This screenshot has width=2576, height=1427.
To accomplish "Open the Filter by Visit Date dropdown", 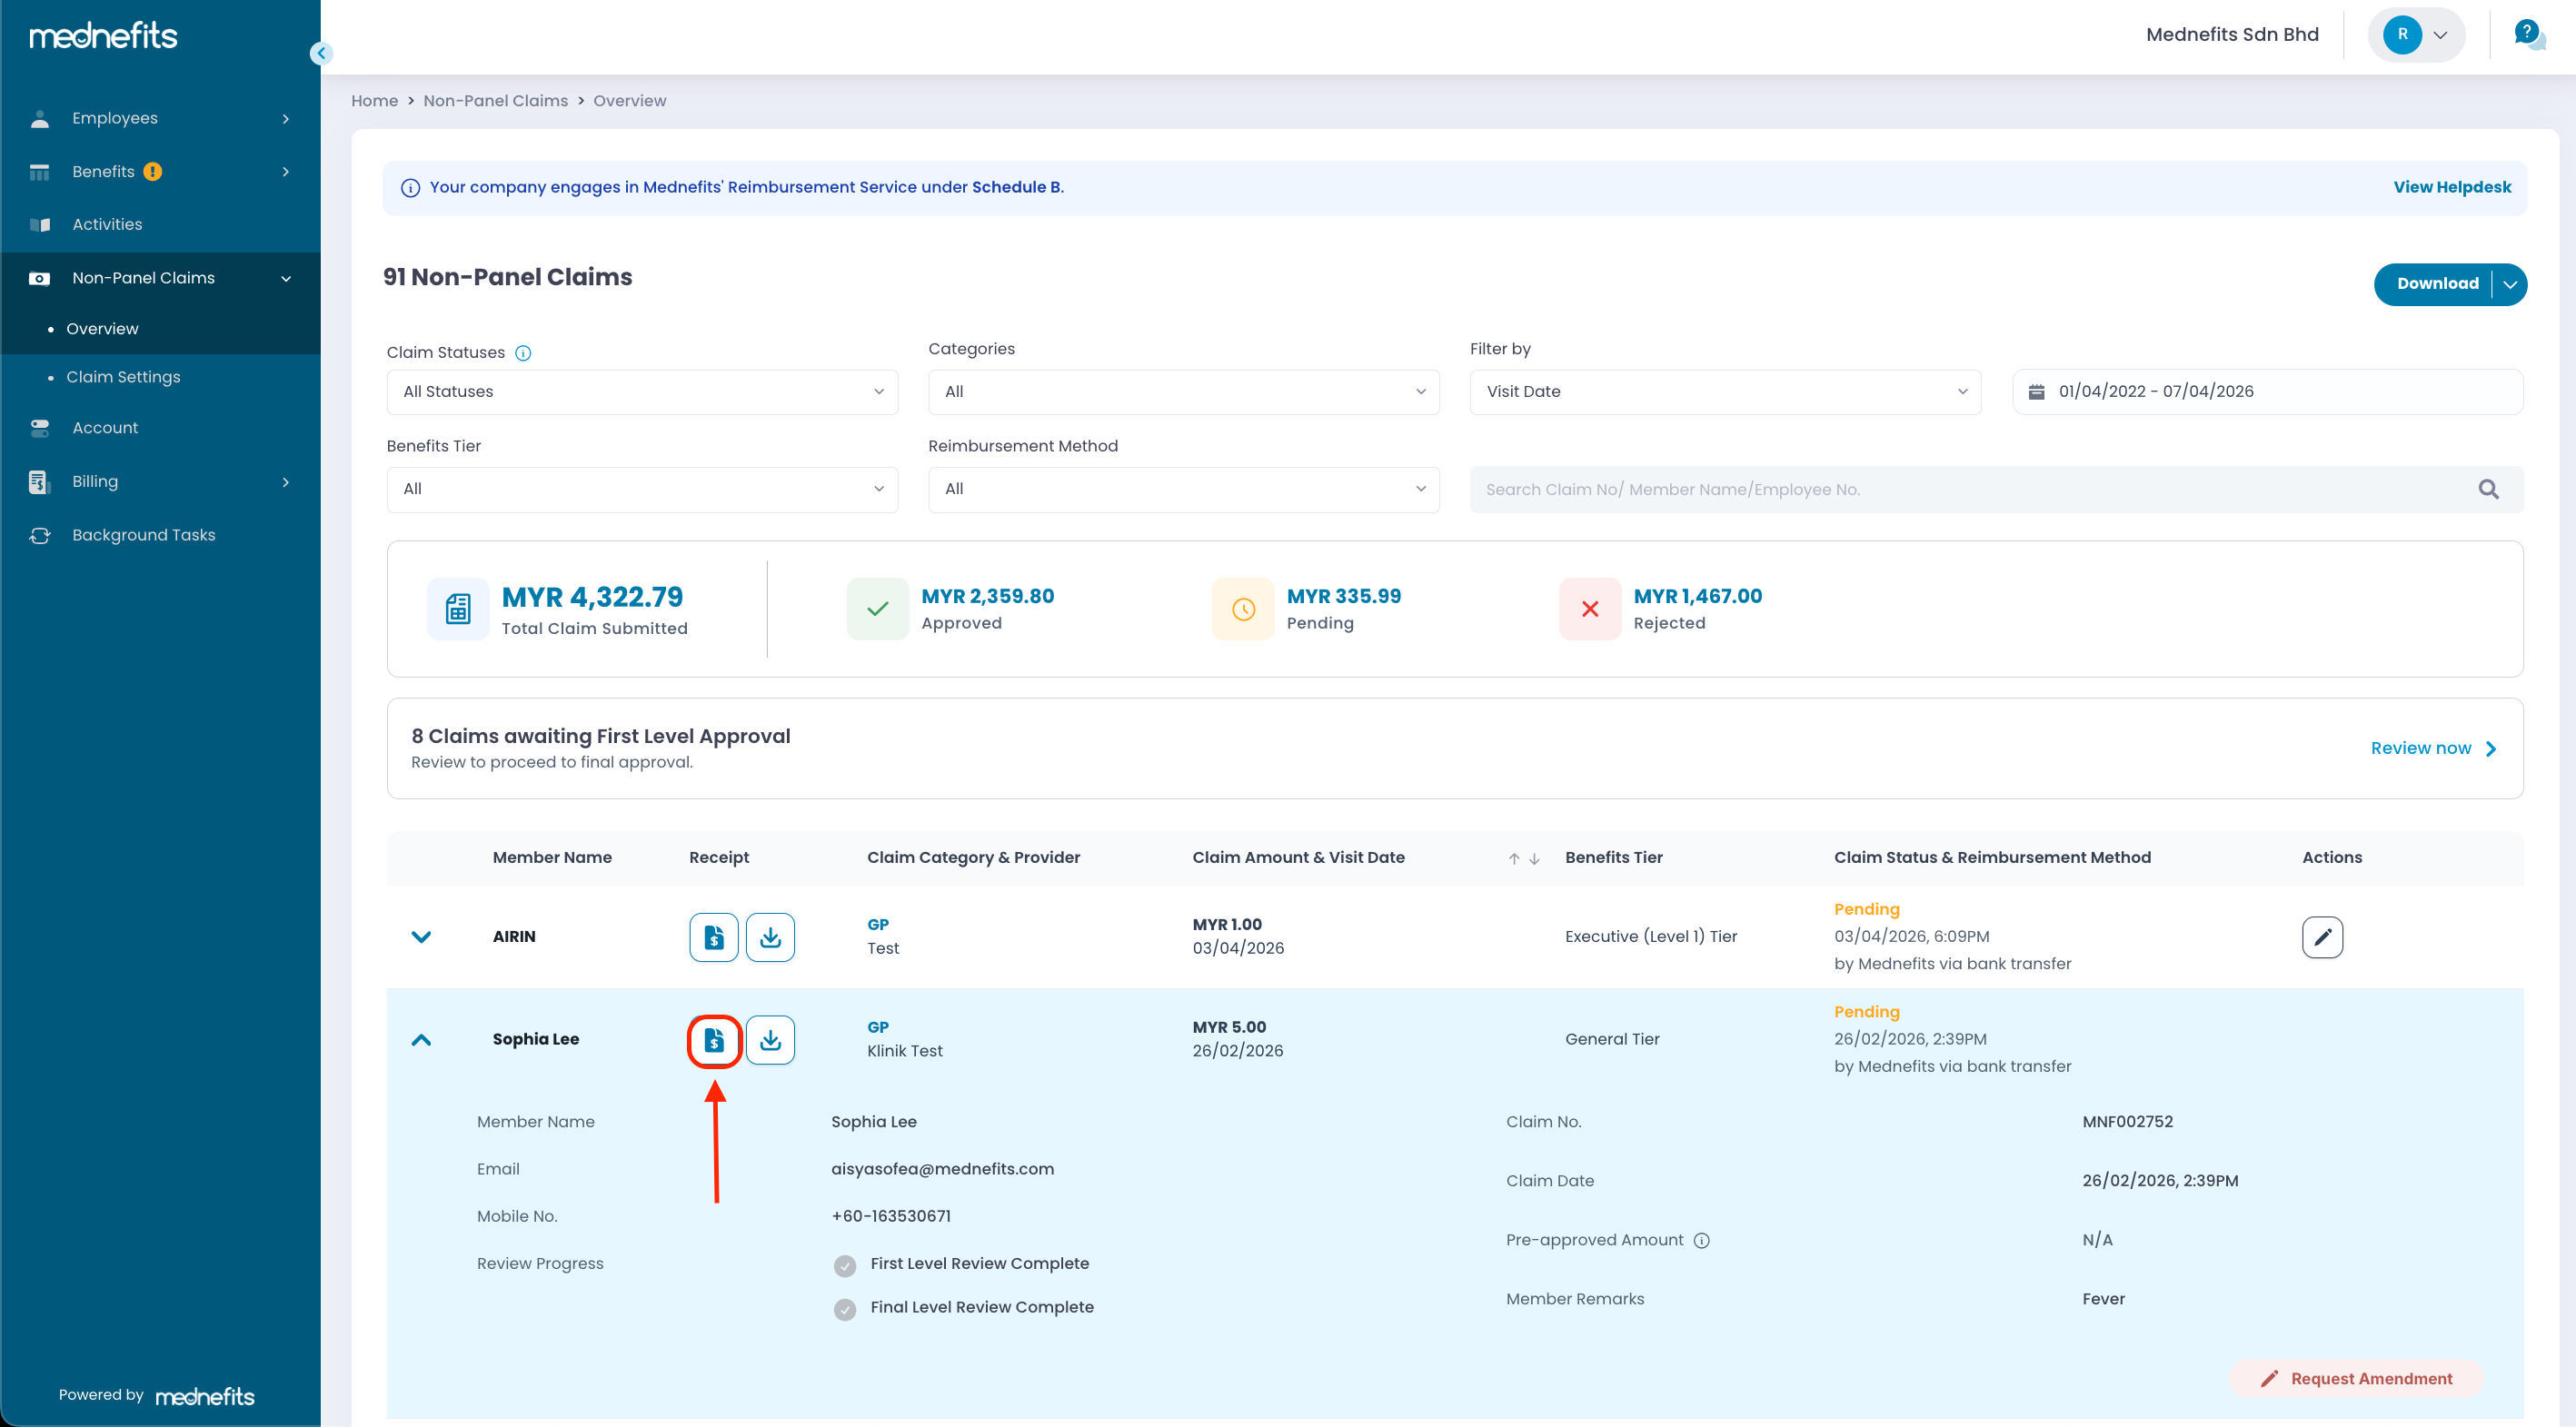I will click(x=1724, y=392).
